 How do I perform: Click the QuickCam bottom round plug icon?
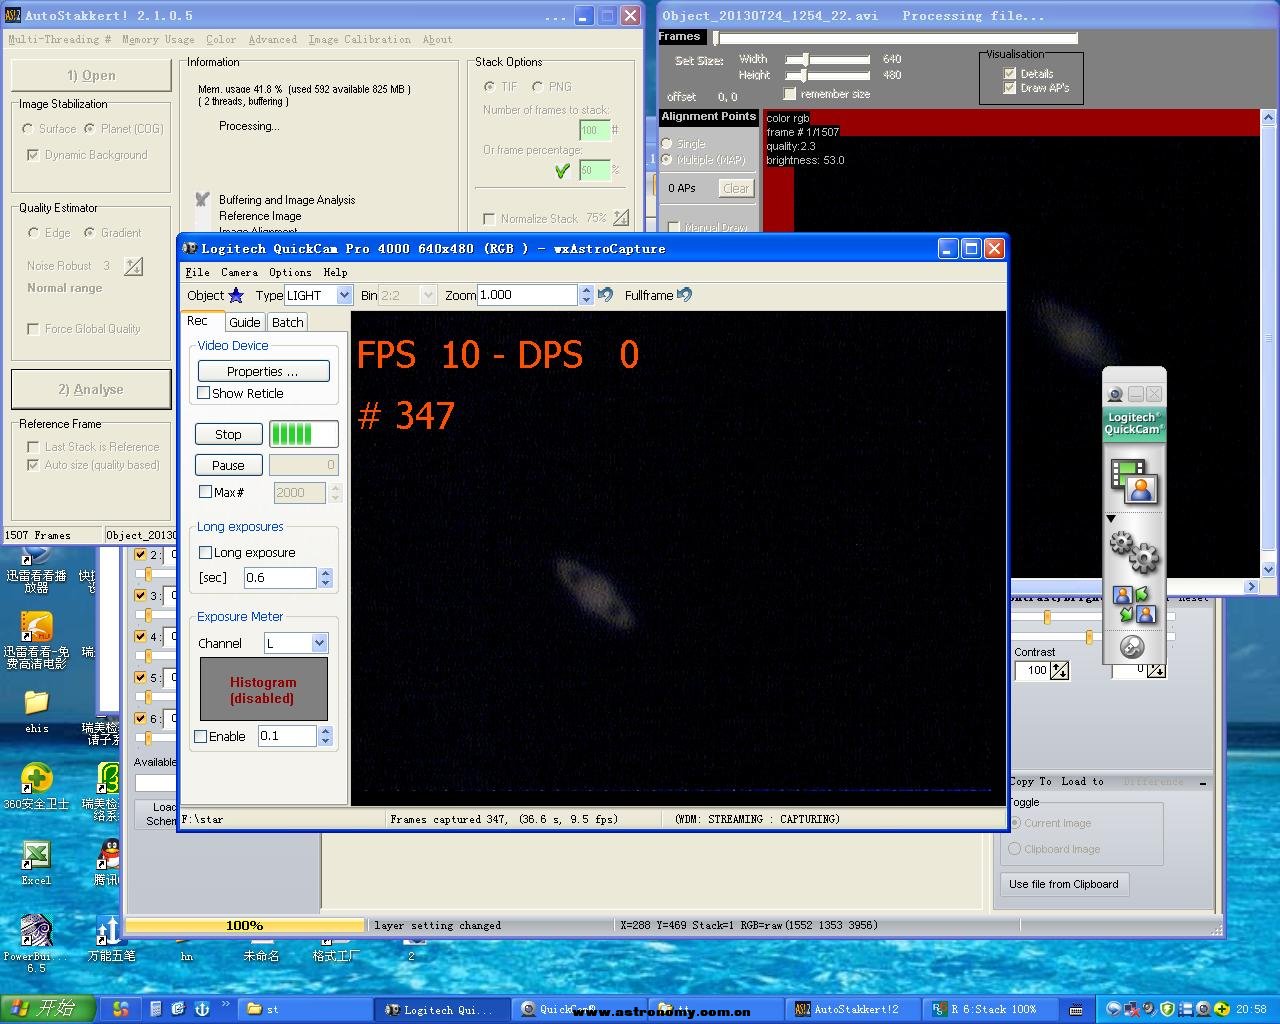point(1131,647)
